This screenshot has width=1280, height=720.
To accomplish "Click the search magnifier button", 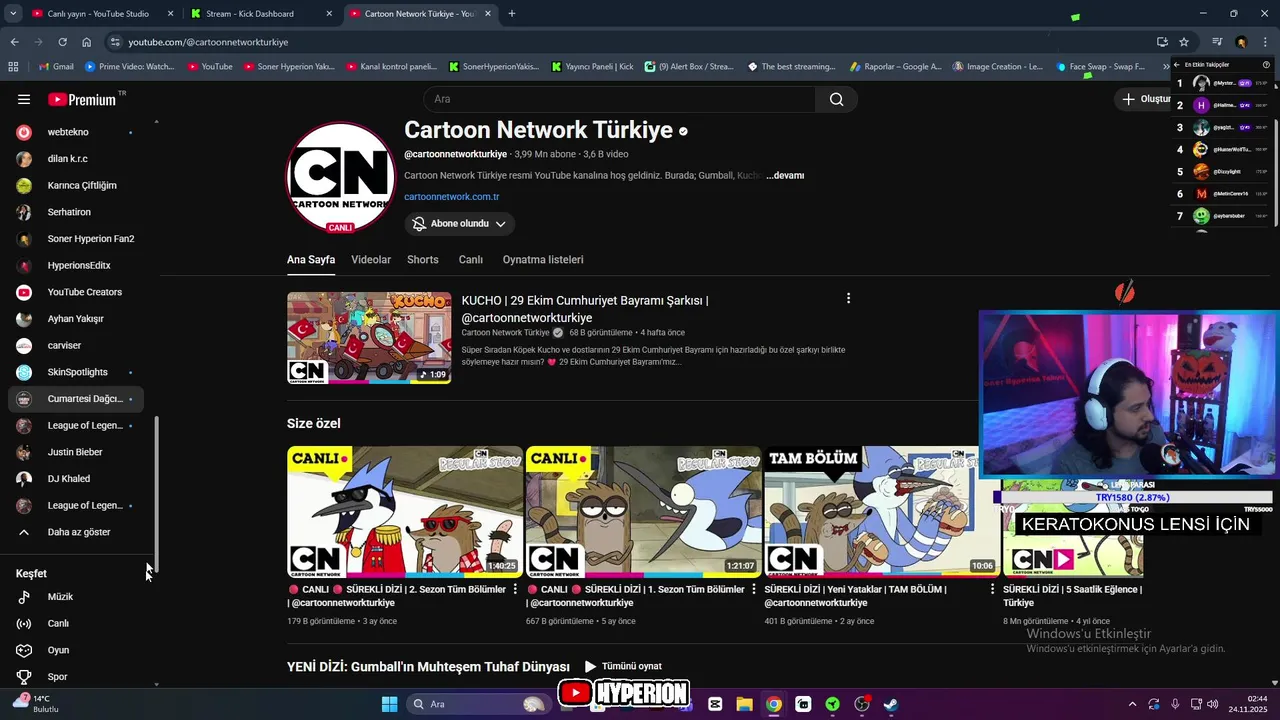I will coord(836,99).
